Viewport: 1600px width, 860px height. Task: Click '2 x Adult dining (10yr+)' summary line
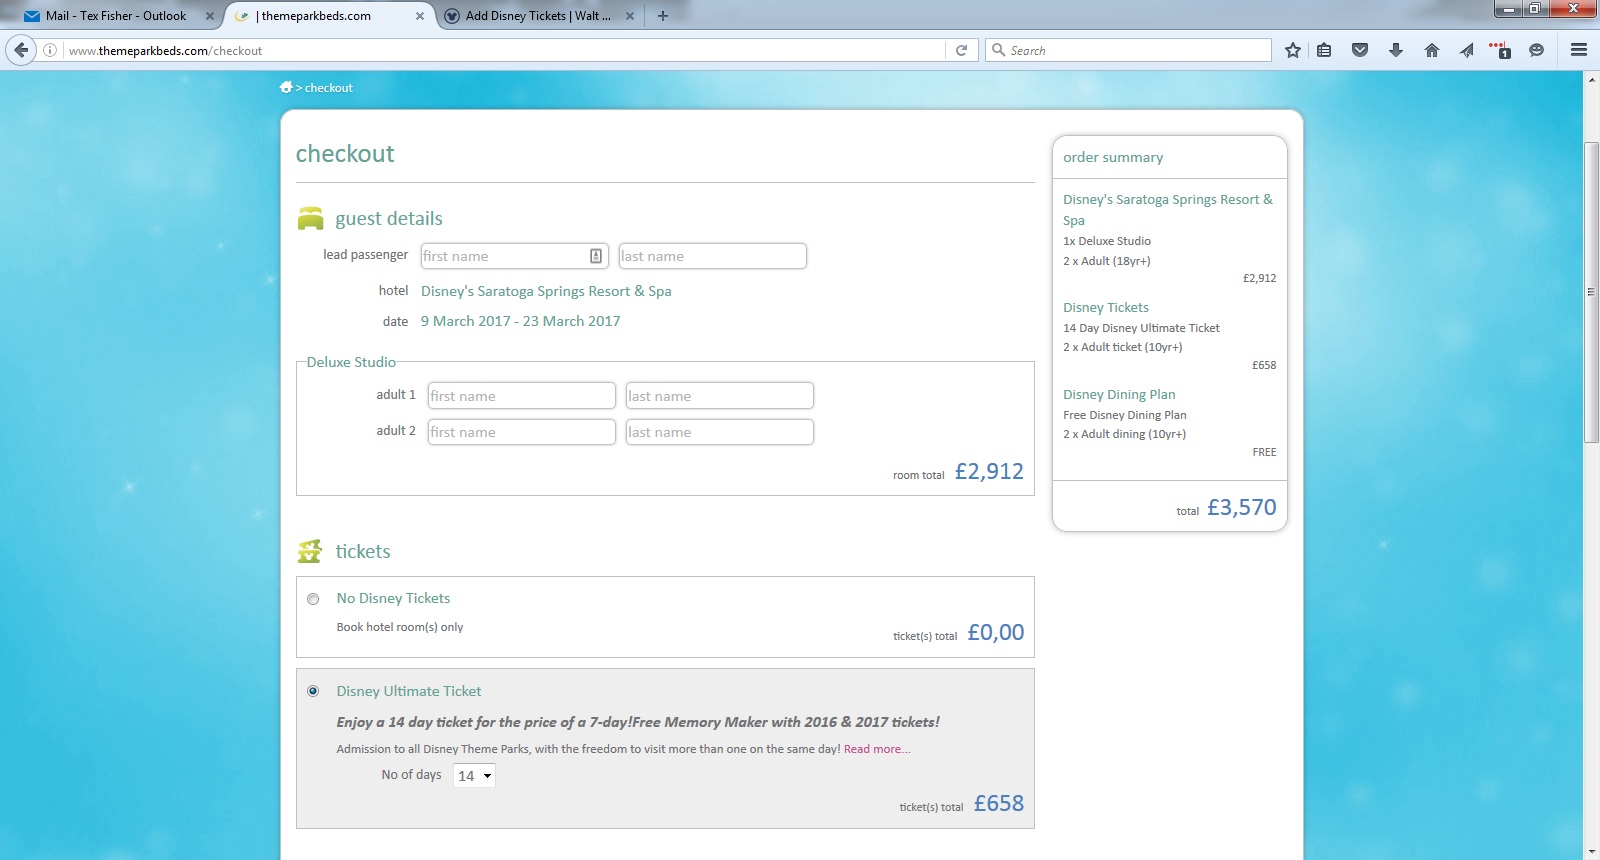tap(1125, 434)
